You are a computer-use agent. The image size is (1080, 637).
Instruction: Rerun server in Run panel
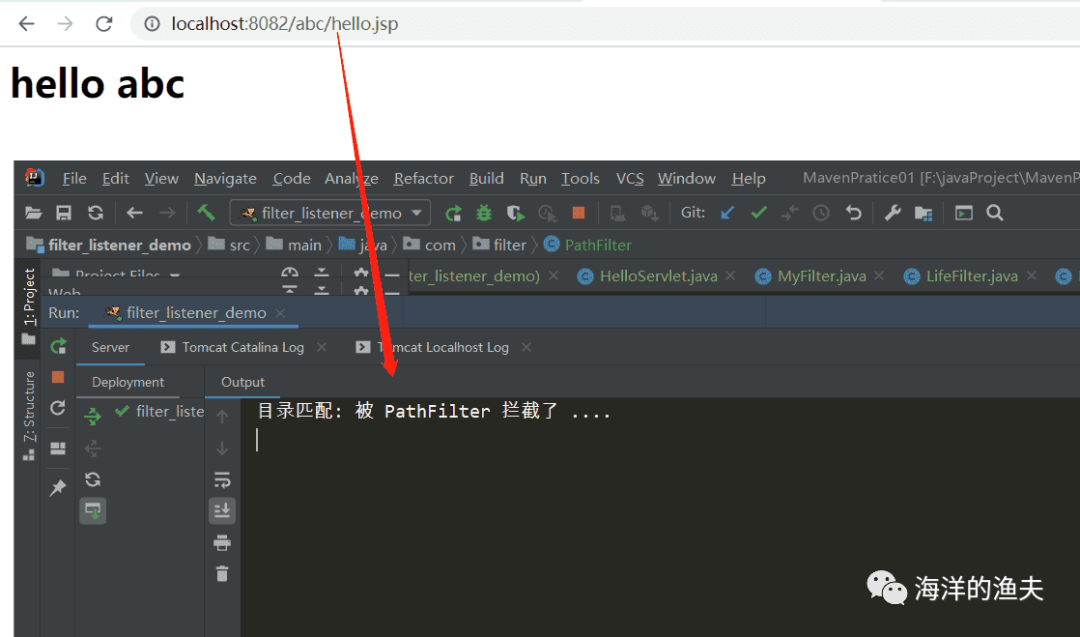click(x=58, y=346)
